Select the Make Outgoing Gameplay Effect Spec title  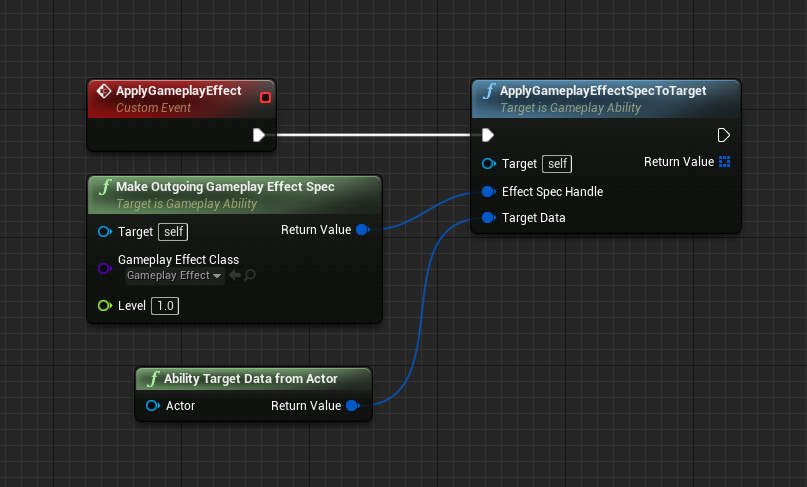click(x=225, y=187)
